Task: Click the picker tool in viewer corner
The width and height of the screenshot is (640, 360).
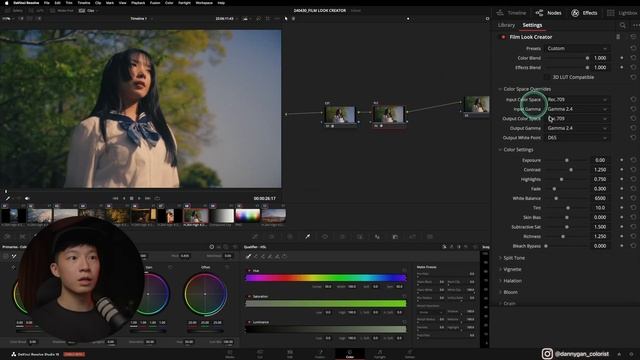Action: pos(8,198)
